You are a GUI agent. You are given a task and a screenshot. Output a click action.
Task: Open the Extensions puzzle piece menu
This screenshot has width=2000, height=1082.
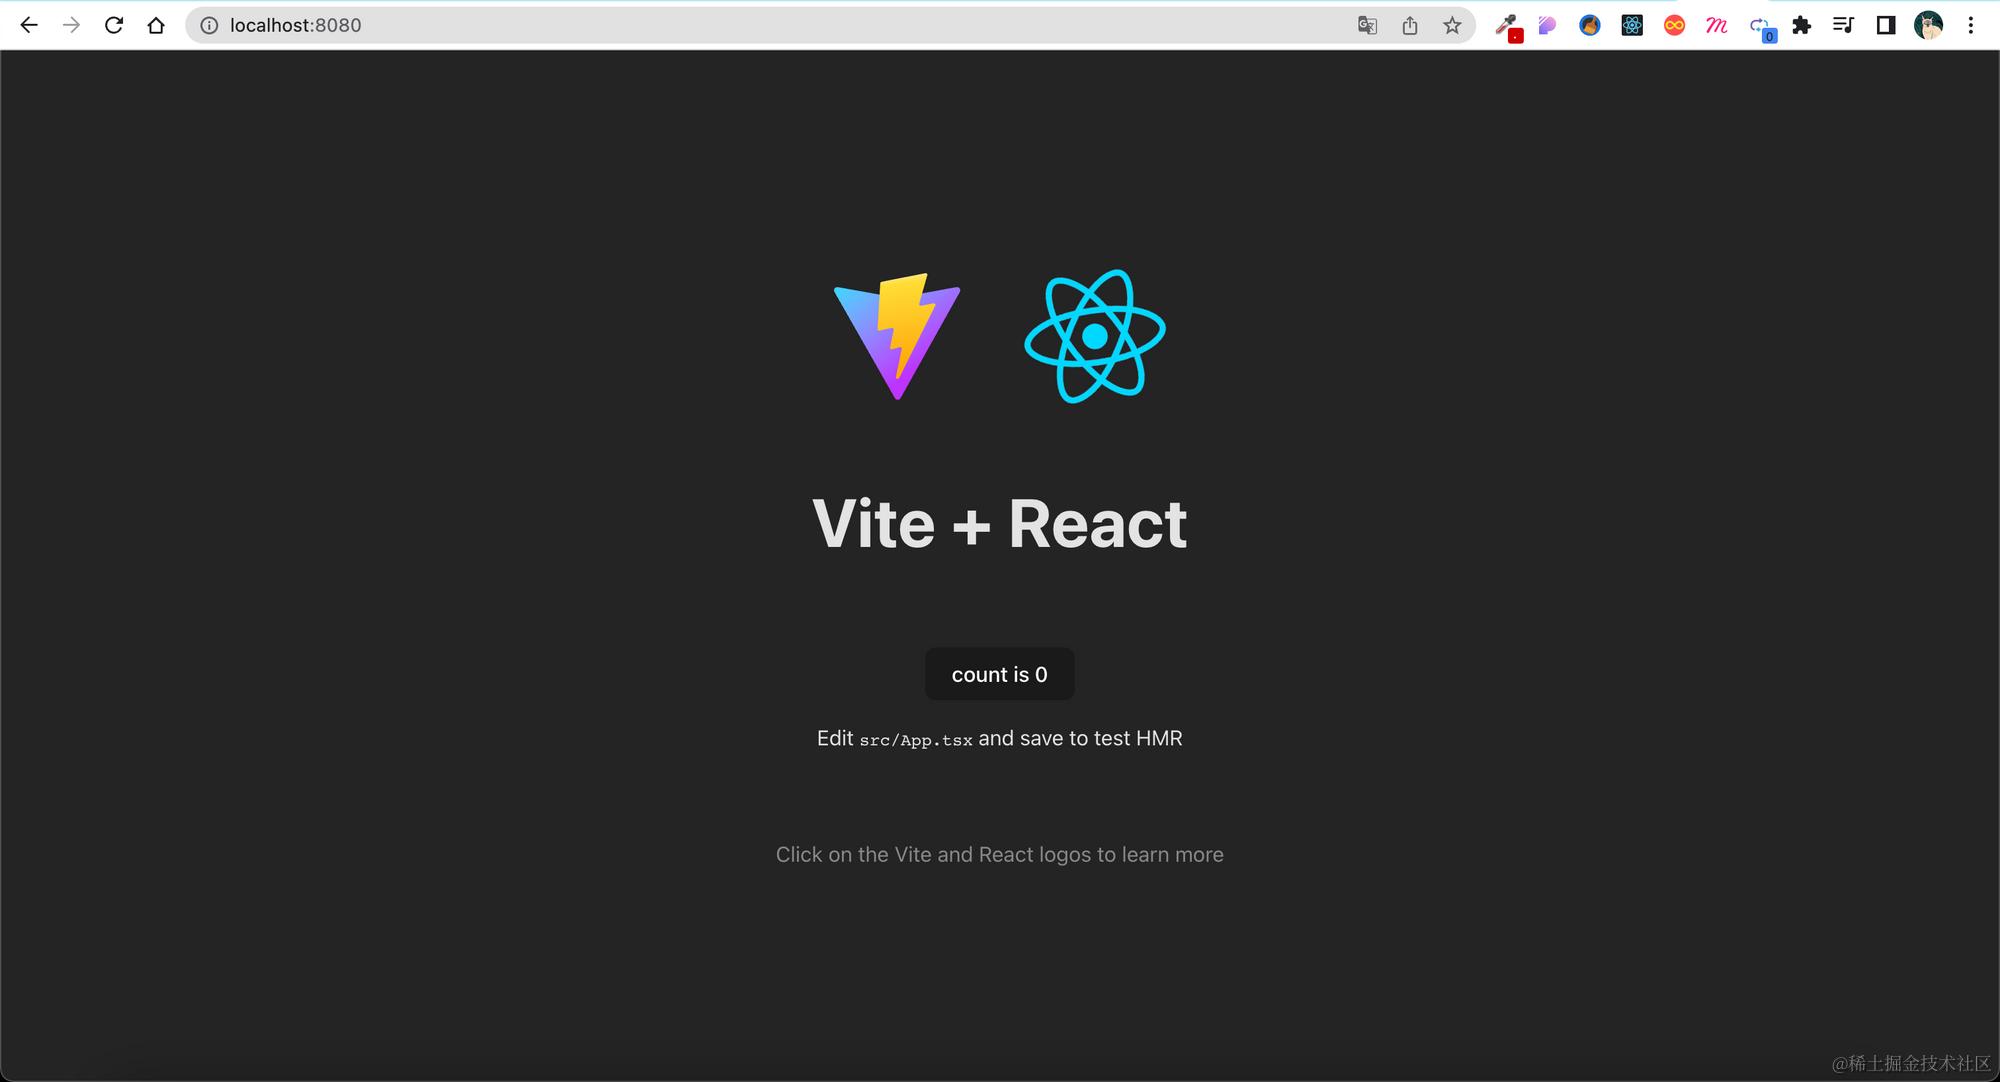coord(1801,25)
